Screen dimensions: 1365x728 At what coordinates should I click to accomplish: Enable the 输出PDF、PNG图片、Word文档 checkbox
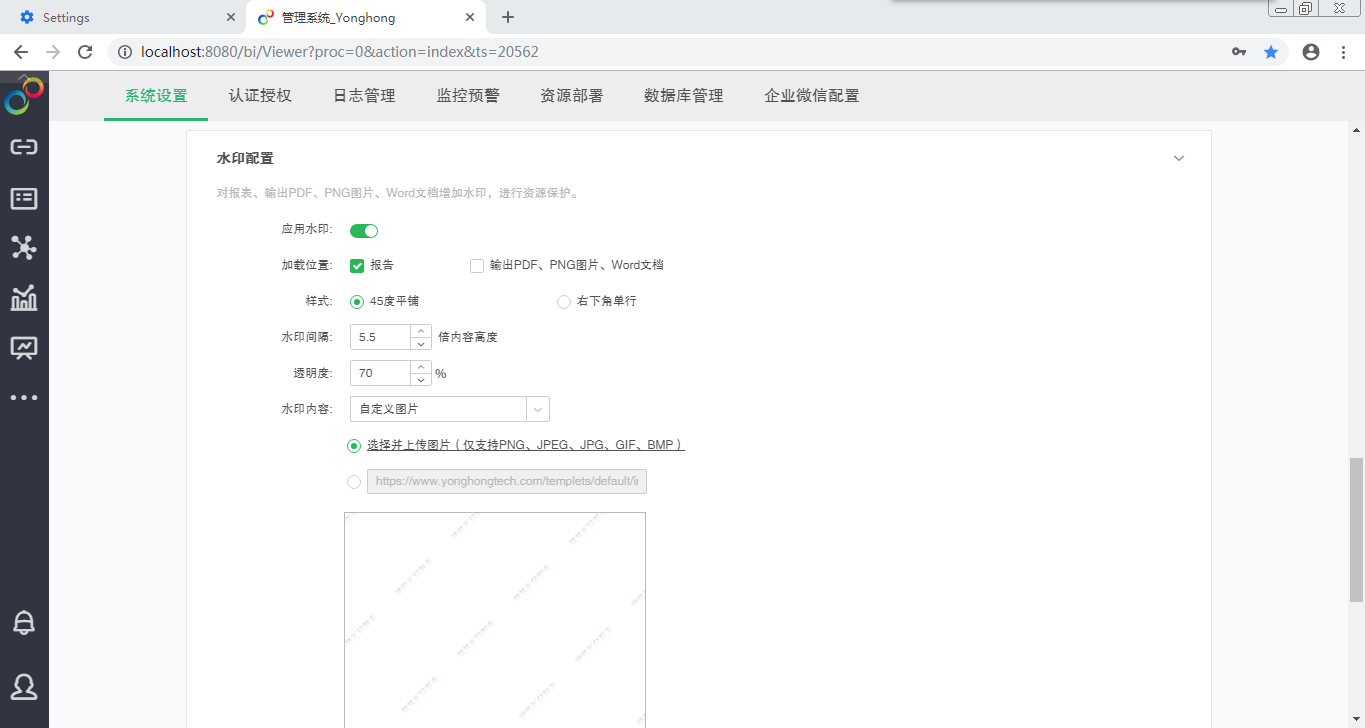tap(477, 266)
